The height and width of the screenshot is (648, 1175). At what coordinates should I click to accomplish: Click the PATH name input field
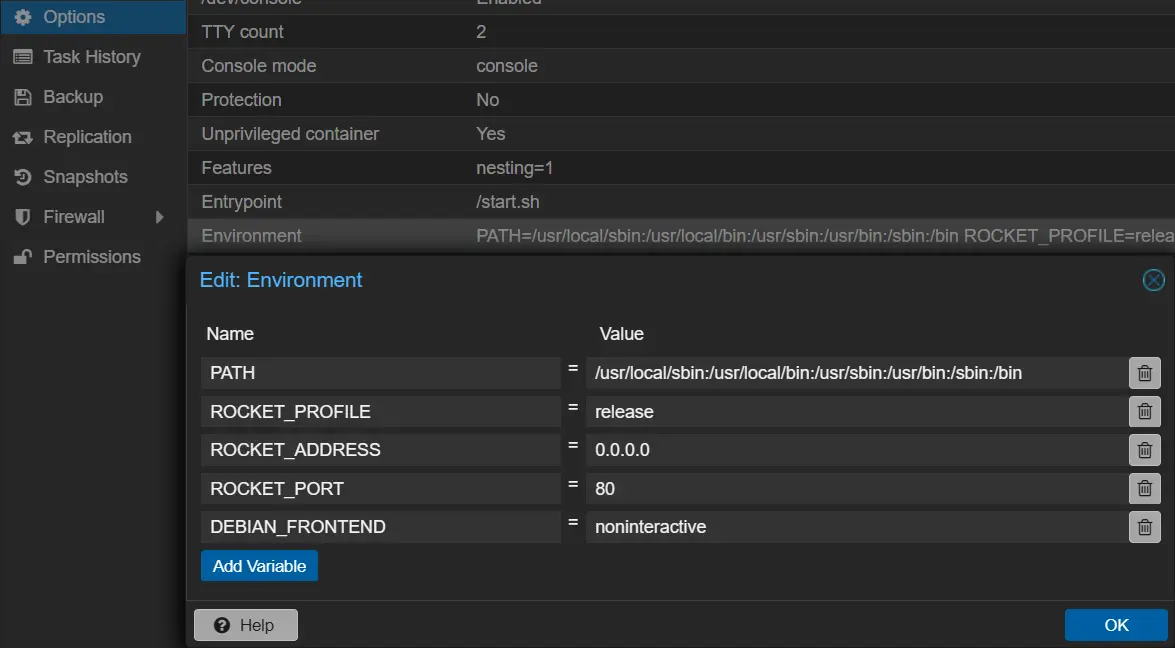380,372
